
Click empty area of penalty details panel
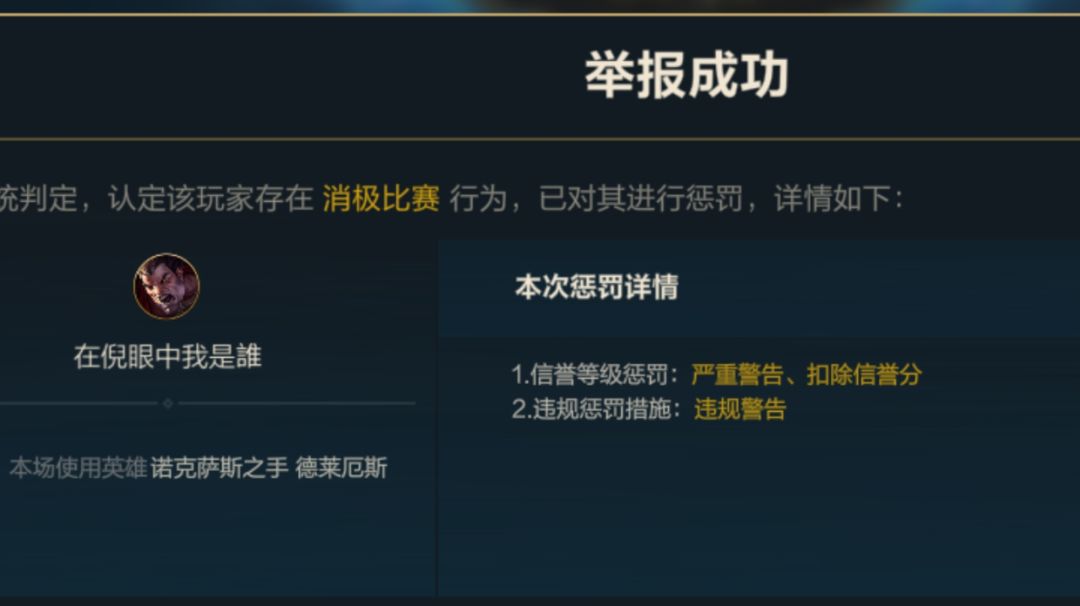point(758,510)
